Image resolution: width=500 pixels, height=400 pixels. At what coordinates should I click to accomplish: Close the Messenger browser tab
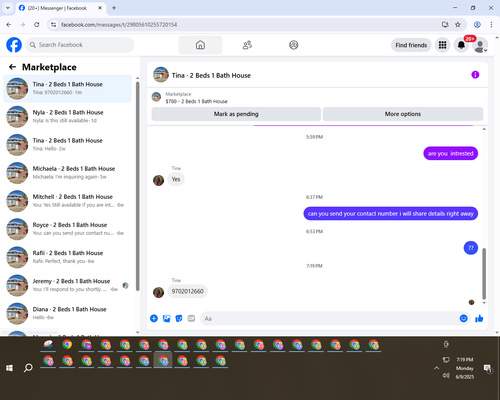tap(100, 8)
